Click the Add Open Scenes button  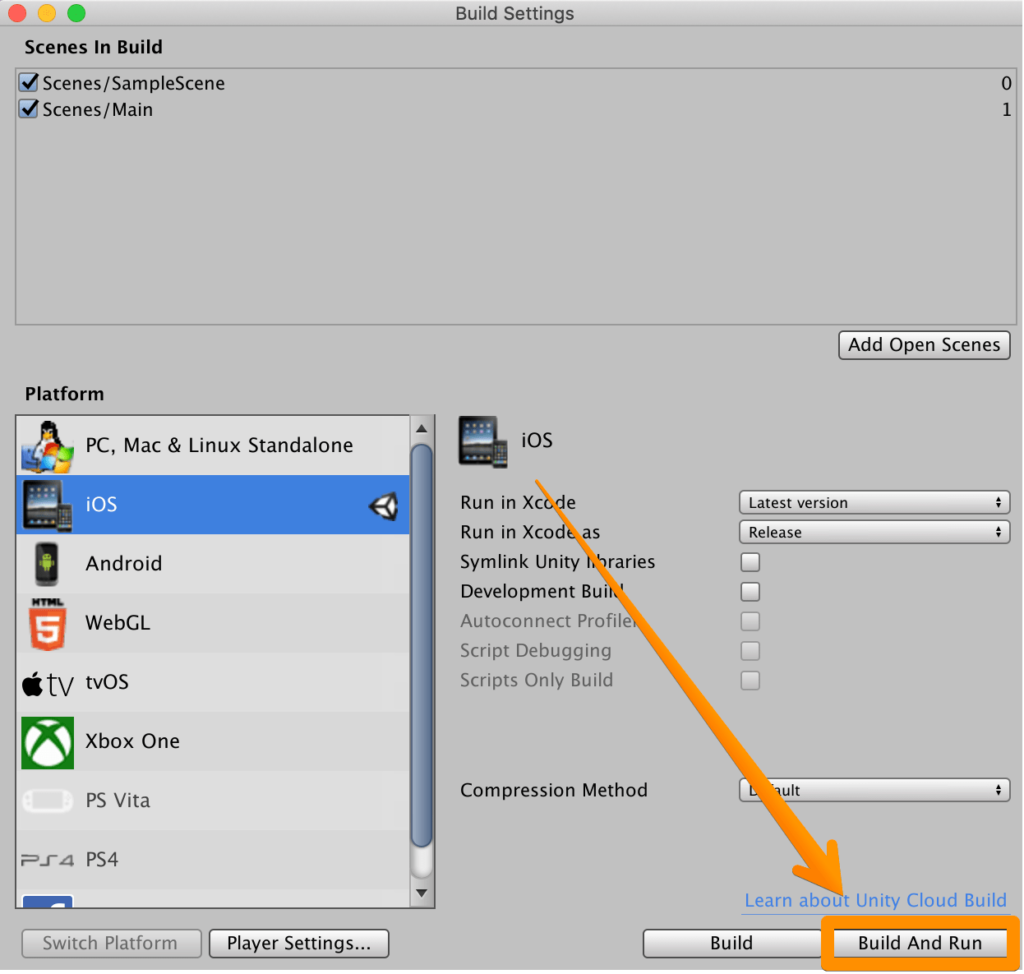[x=923, y=345]
